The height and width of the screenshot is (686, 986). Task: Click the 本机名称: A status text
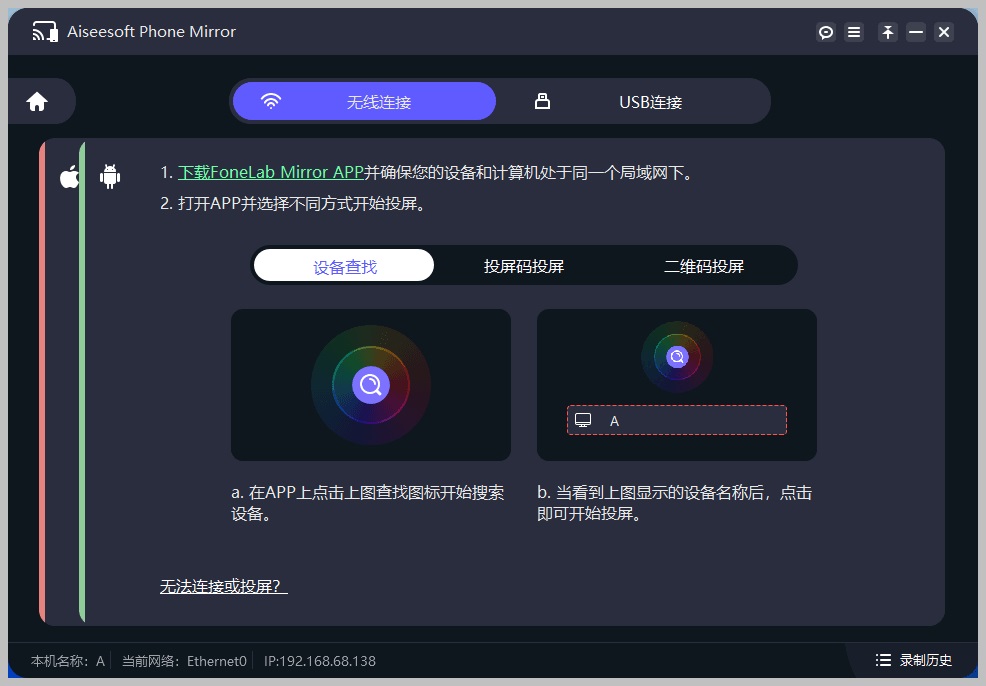(68, 661)
